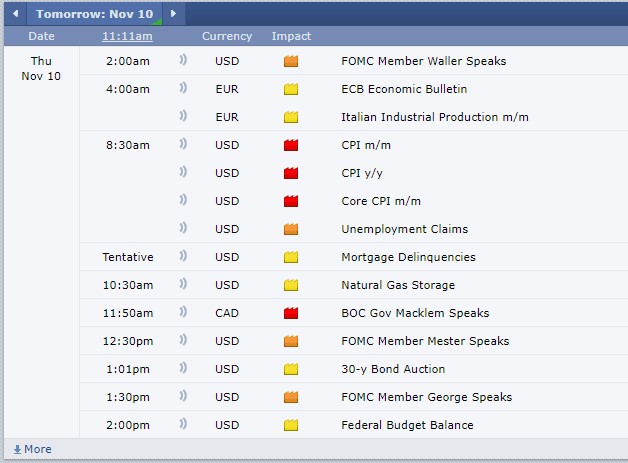628x463 pixels.
Task: Open the Federal Budget Balance event
Action: coord(407,425)
